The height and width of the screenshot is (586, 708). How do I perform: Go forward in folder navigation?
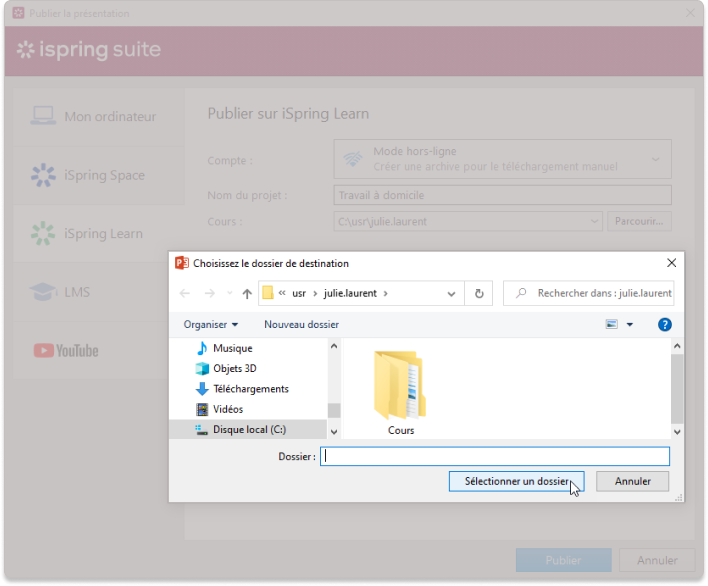210,293
